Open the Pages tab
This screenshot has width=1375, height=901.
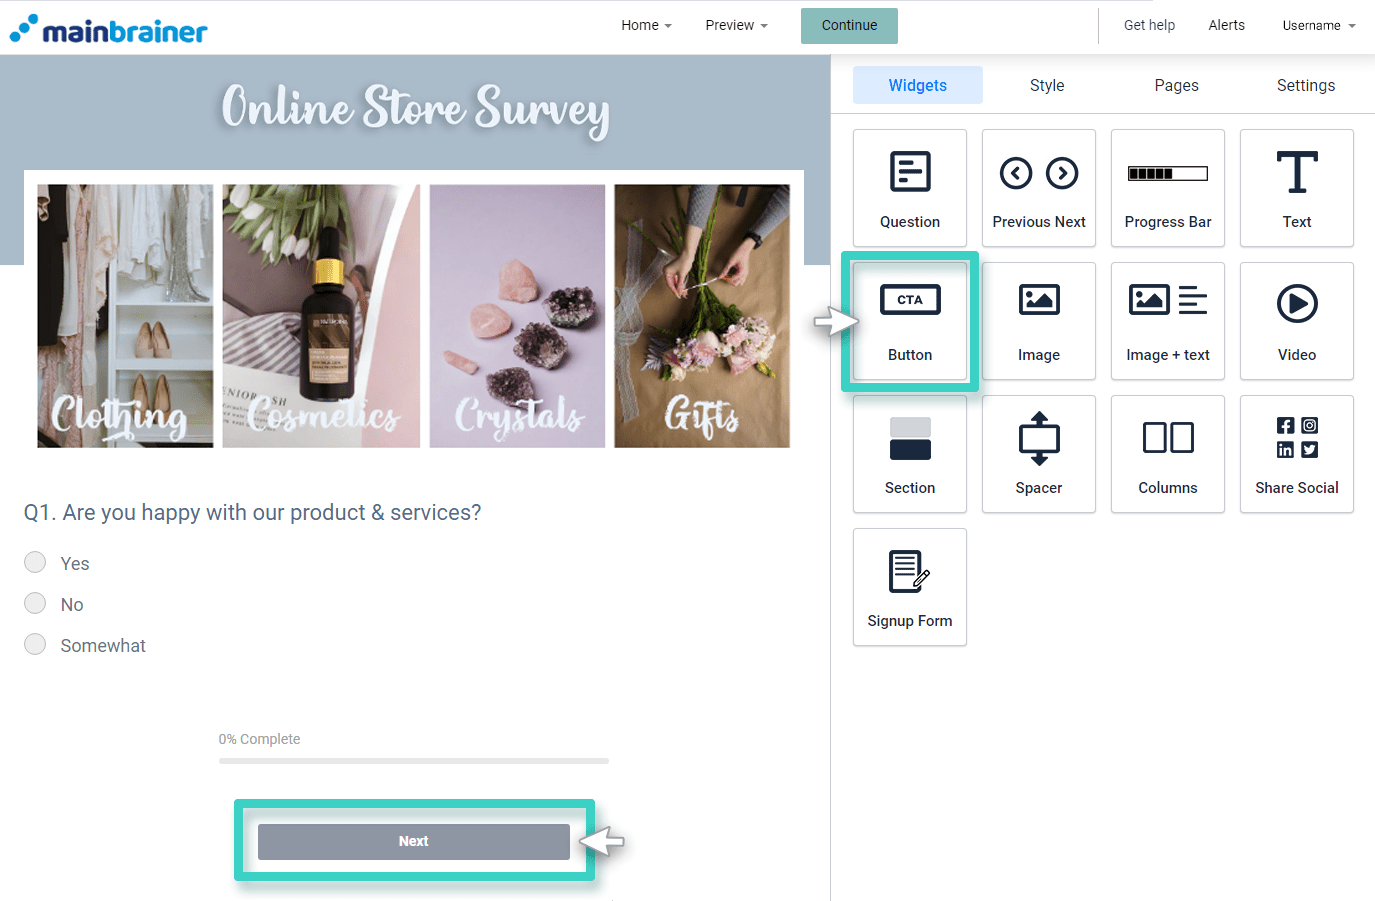pos(1176,86)
